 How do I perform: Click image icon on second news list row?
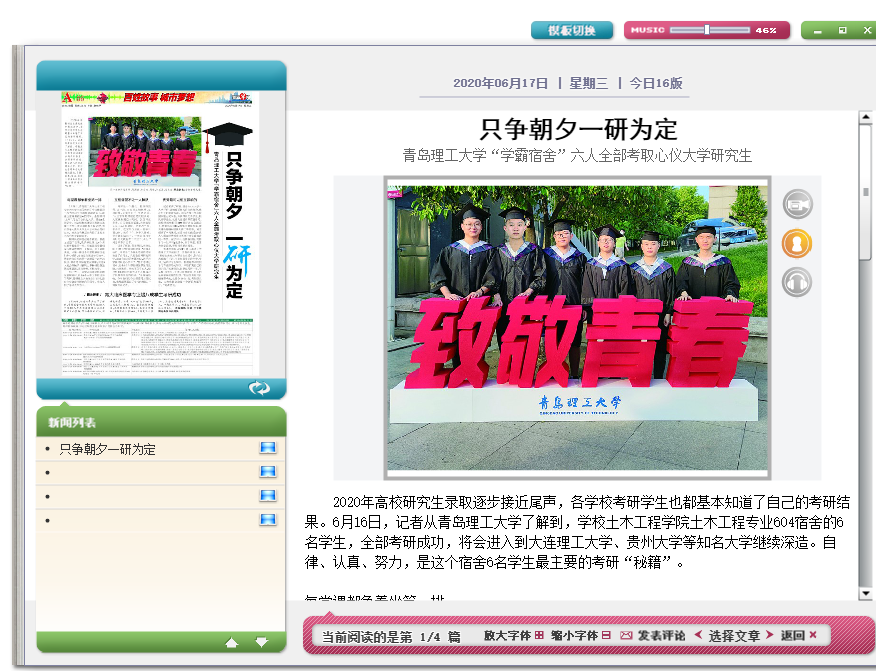point(267,472)
